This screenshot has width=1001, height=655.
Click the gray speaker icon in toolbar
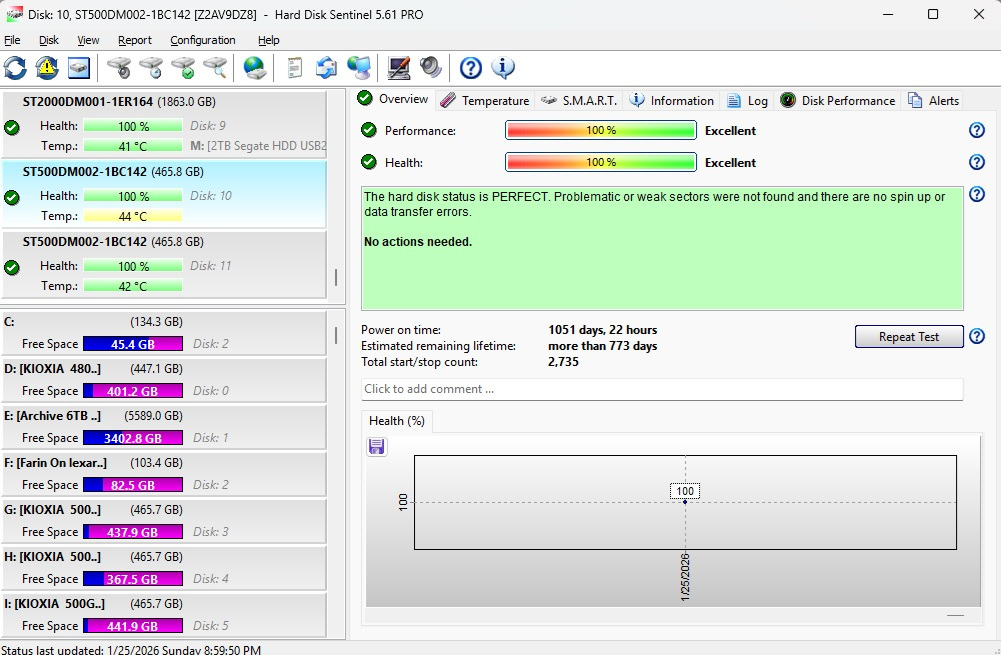[x=431, y=68]
